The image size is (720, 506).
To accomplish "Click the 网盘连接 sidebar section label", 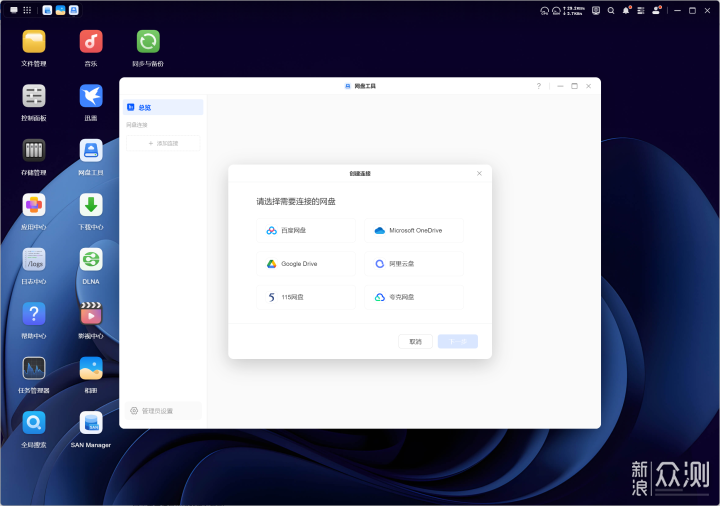I will pyautogui.click(x=137, y=125).
